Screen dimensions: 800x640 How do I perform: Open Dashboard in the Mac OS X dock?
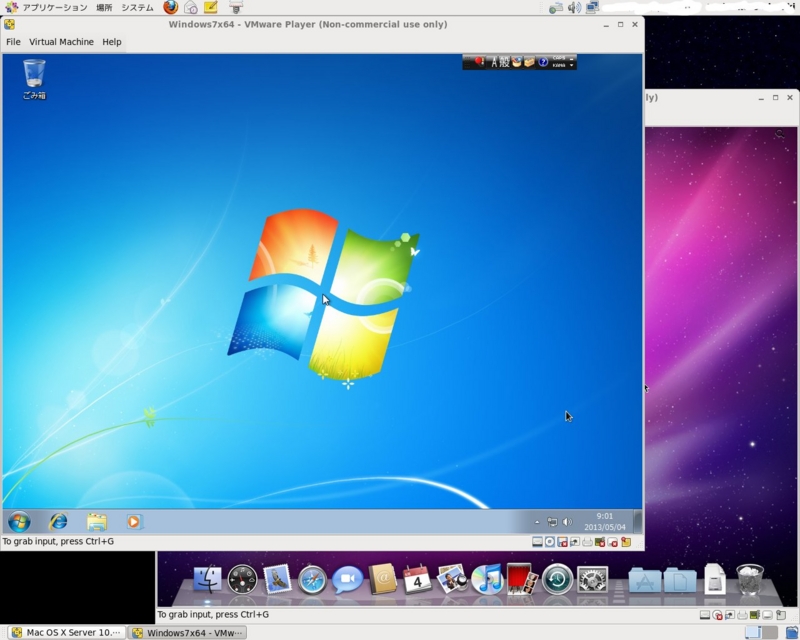[x=242, y=580]
